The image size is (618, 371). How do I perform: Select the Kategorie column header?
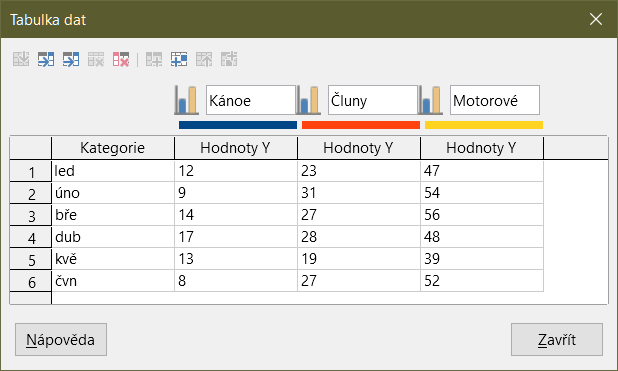113,148
